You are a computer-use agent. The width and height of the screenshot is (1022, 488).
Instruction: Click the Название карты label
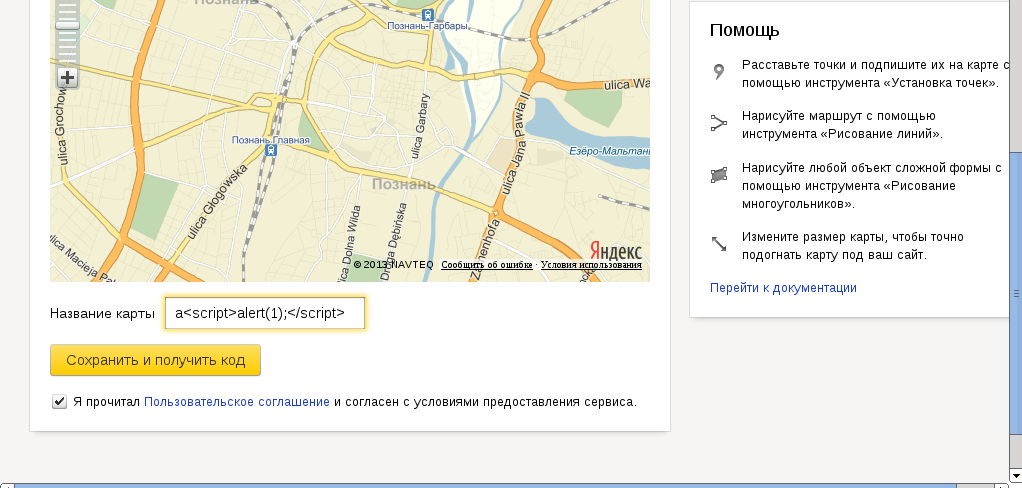tap(102, 313)
